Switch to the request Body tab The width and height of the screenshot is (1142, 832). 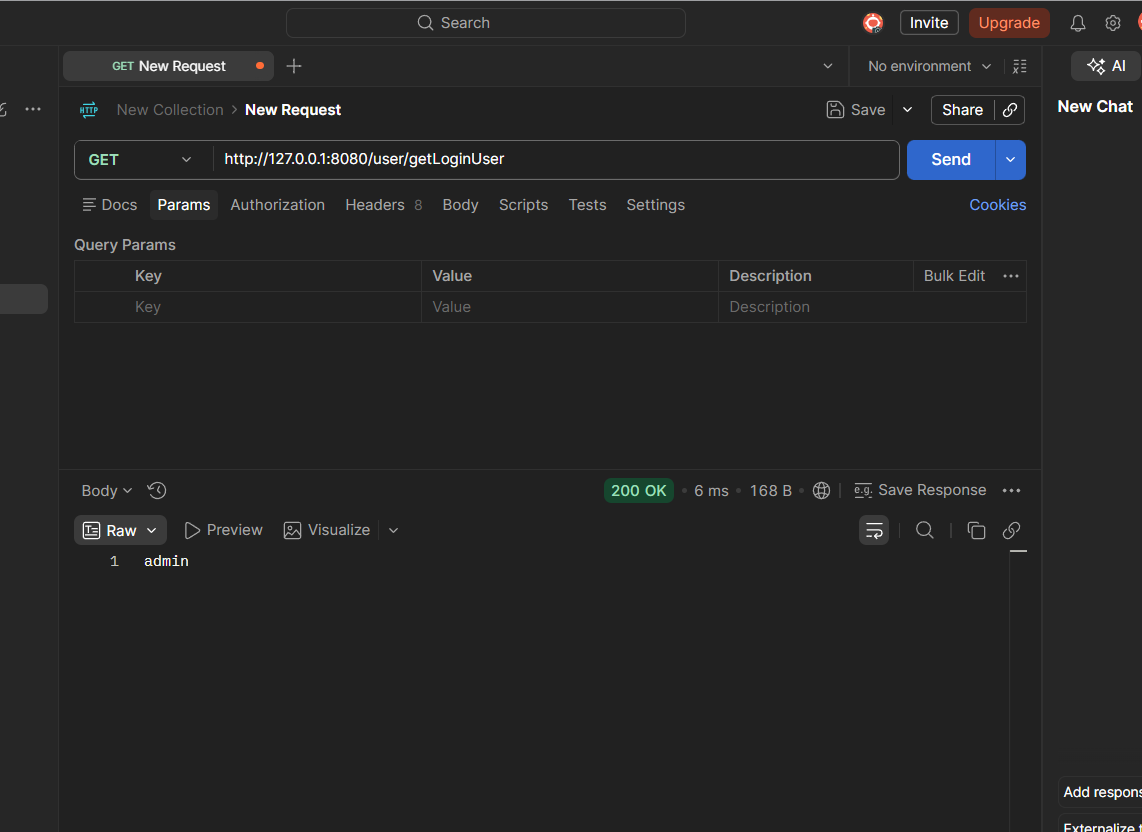pos(460,205)
